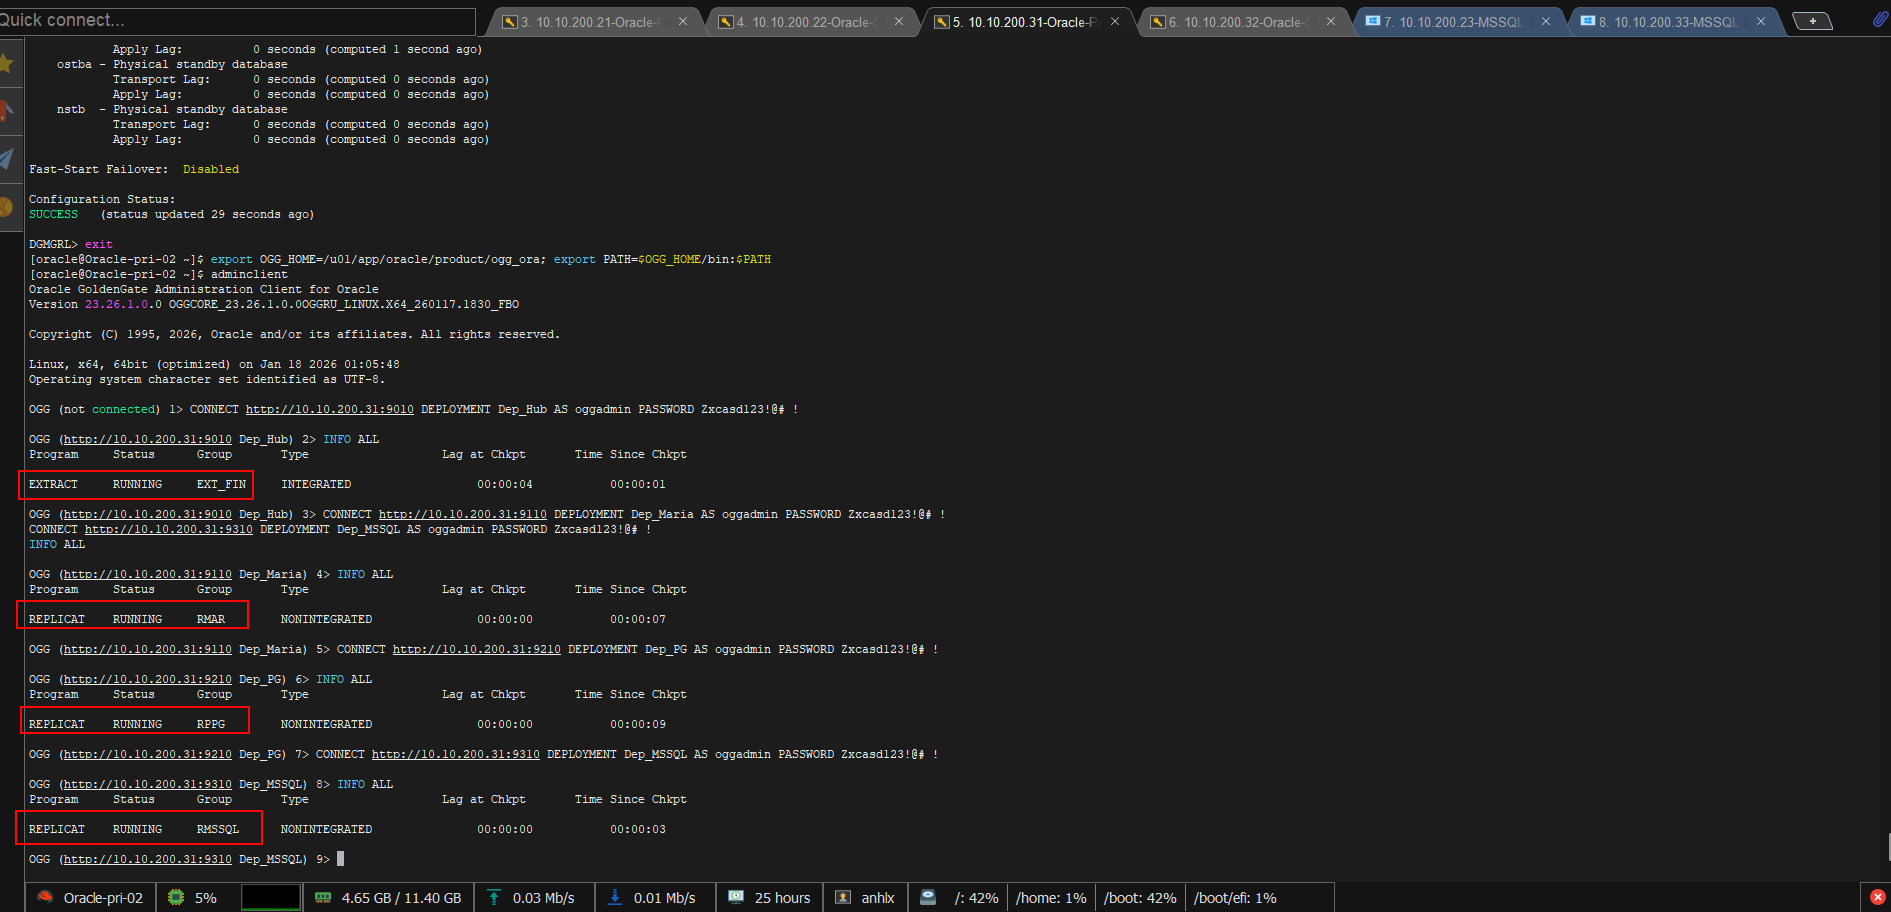Image resolution: width=1891 pixels, height=912 pixels.
Task: Open the 9110 URL in CONNECT Dep_Maria command
Action: pos(462,514)
